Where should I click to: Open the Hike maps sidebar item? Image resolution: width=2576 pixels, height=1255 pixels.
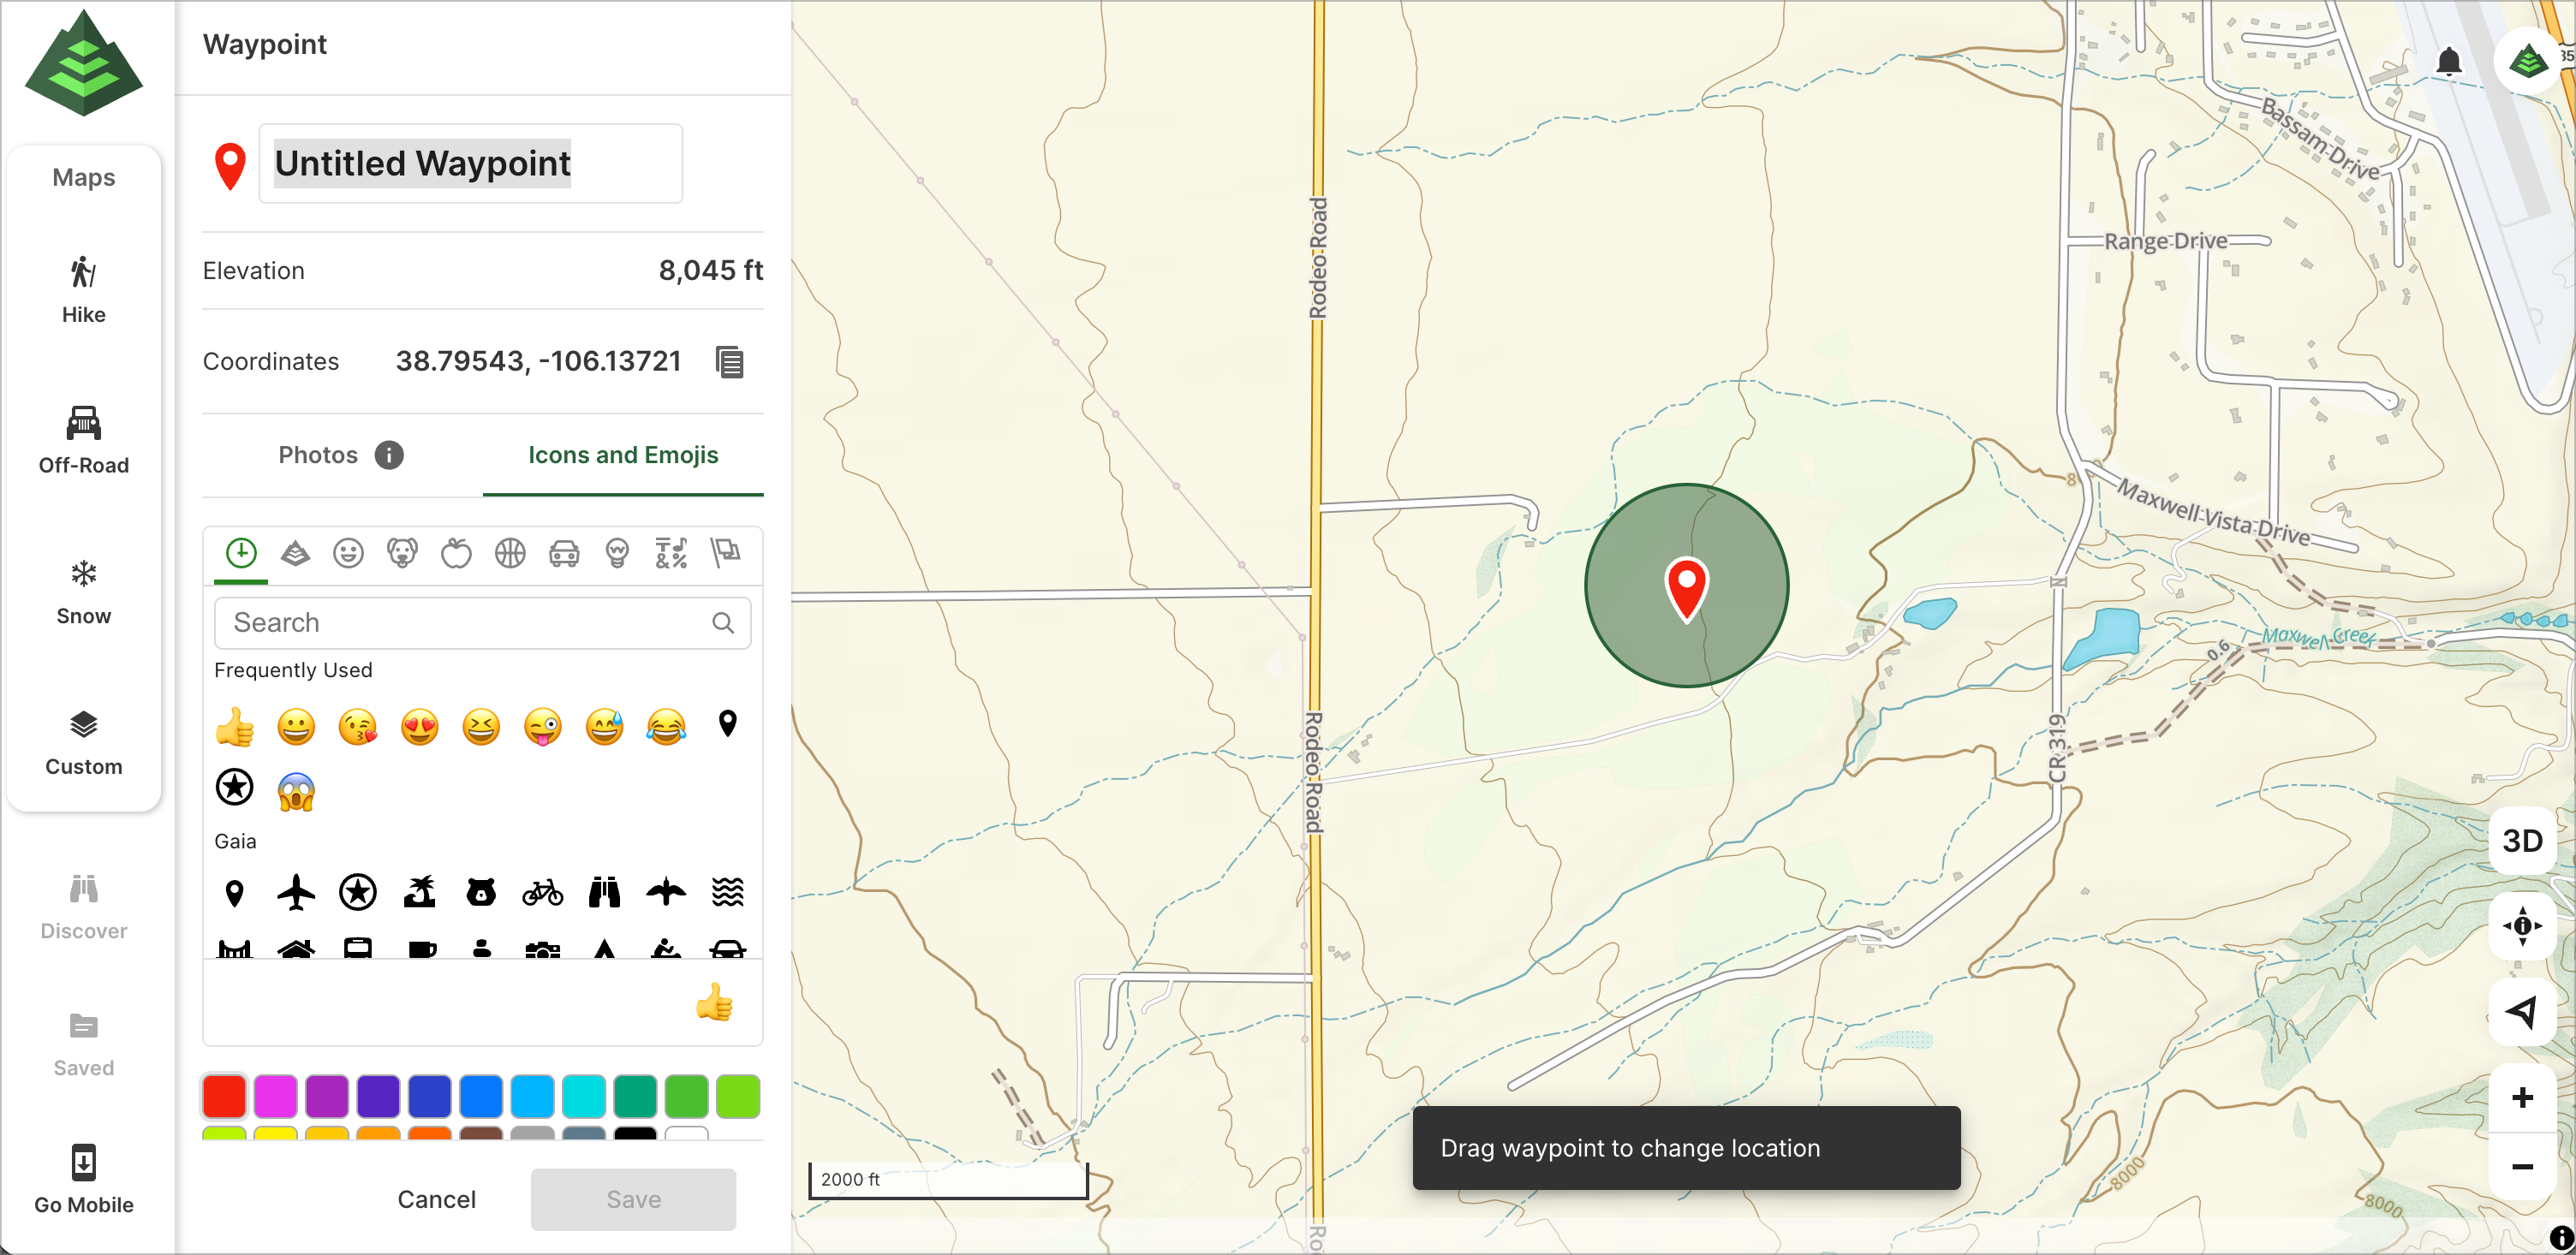83,289
